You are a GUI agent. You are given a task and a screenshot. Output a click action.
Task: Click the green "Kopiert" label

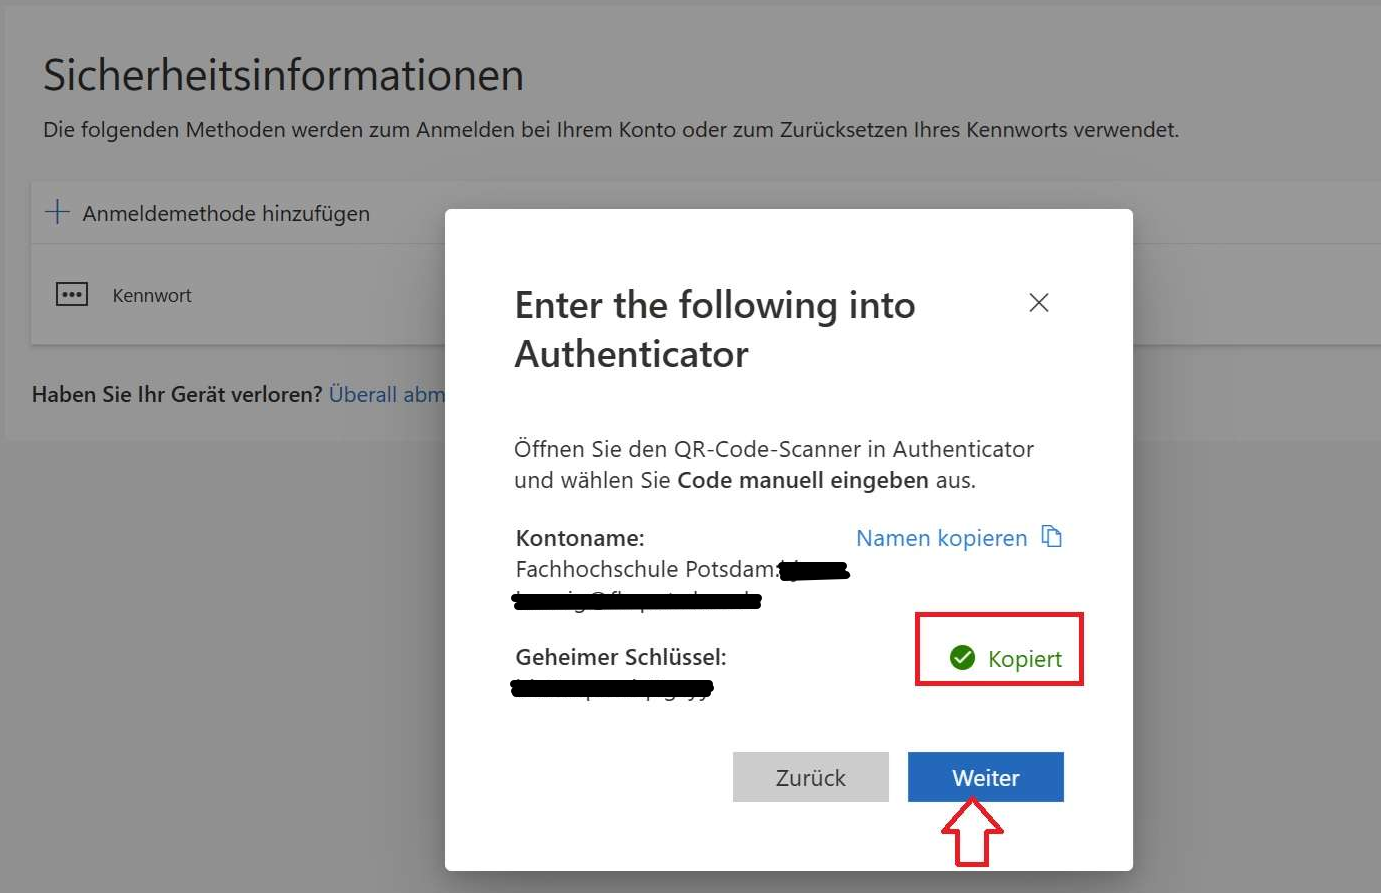click(1024, 659)
